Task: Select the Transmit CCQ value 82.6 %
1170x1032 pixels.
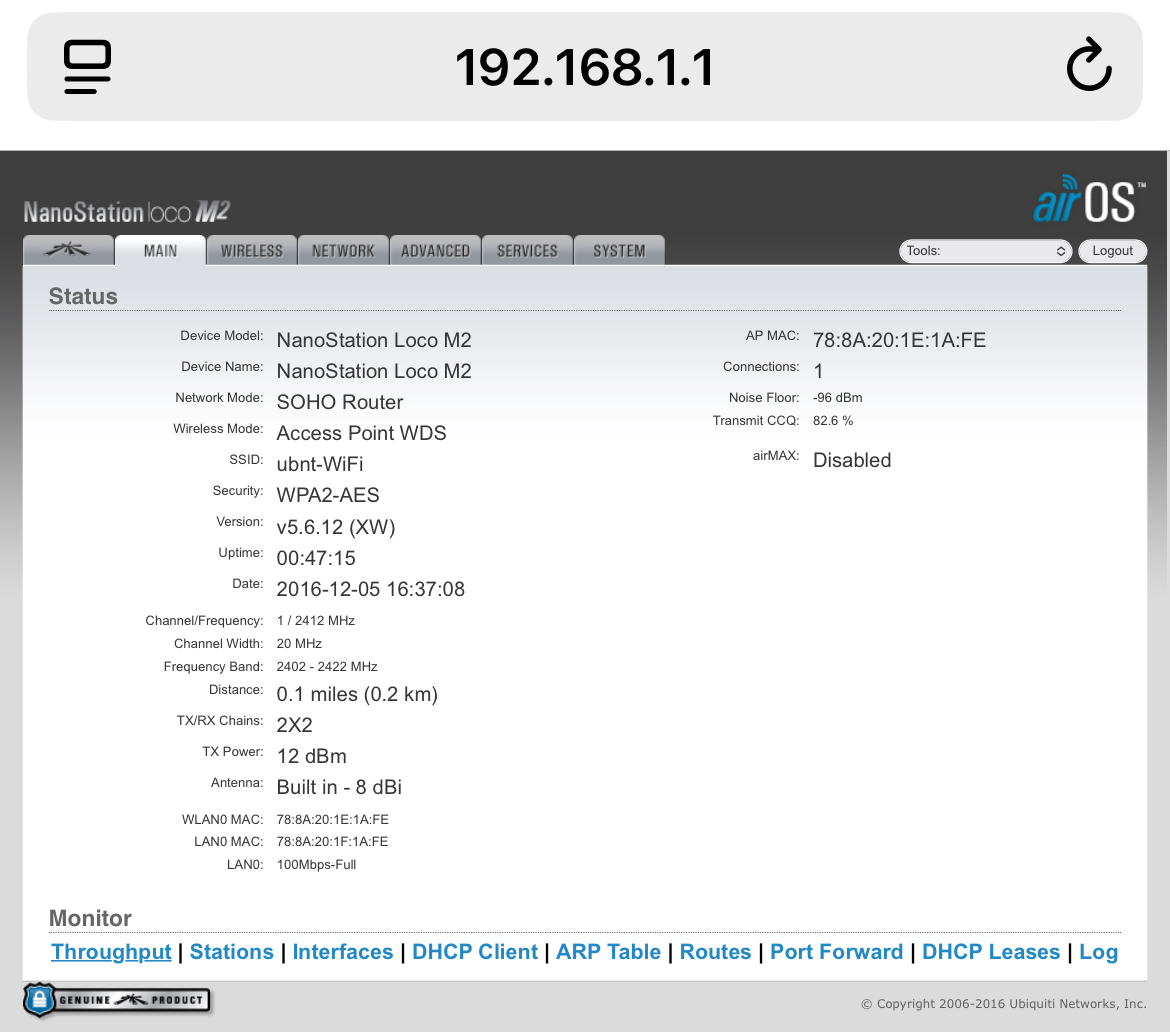Action: (x=833, y=421)
